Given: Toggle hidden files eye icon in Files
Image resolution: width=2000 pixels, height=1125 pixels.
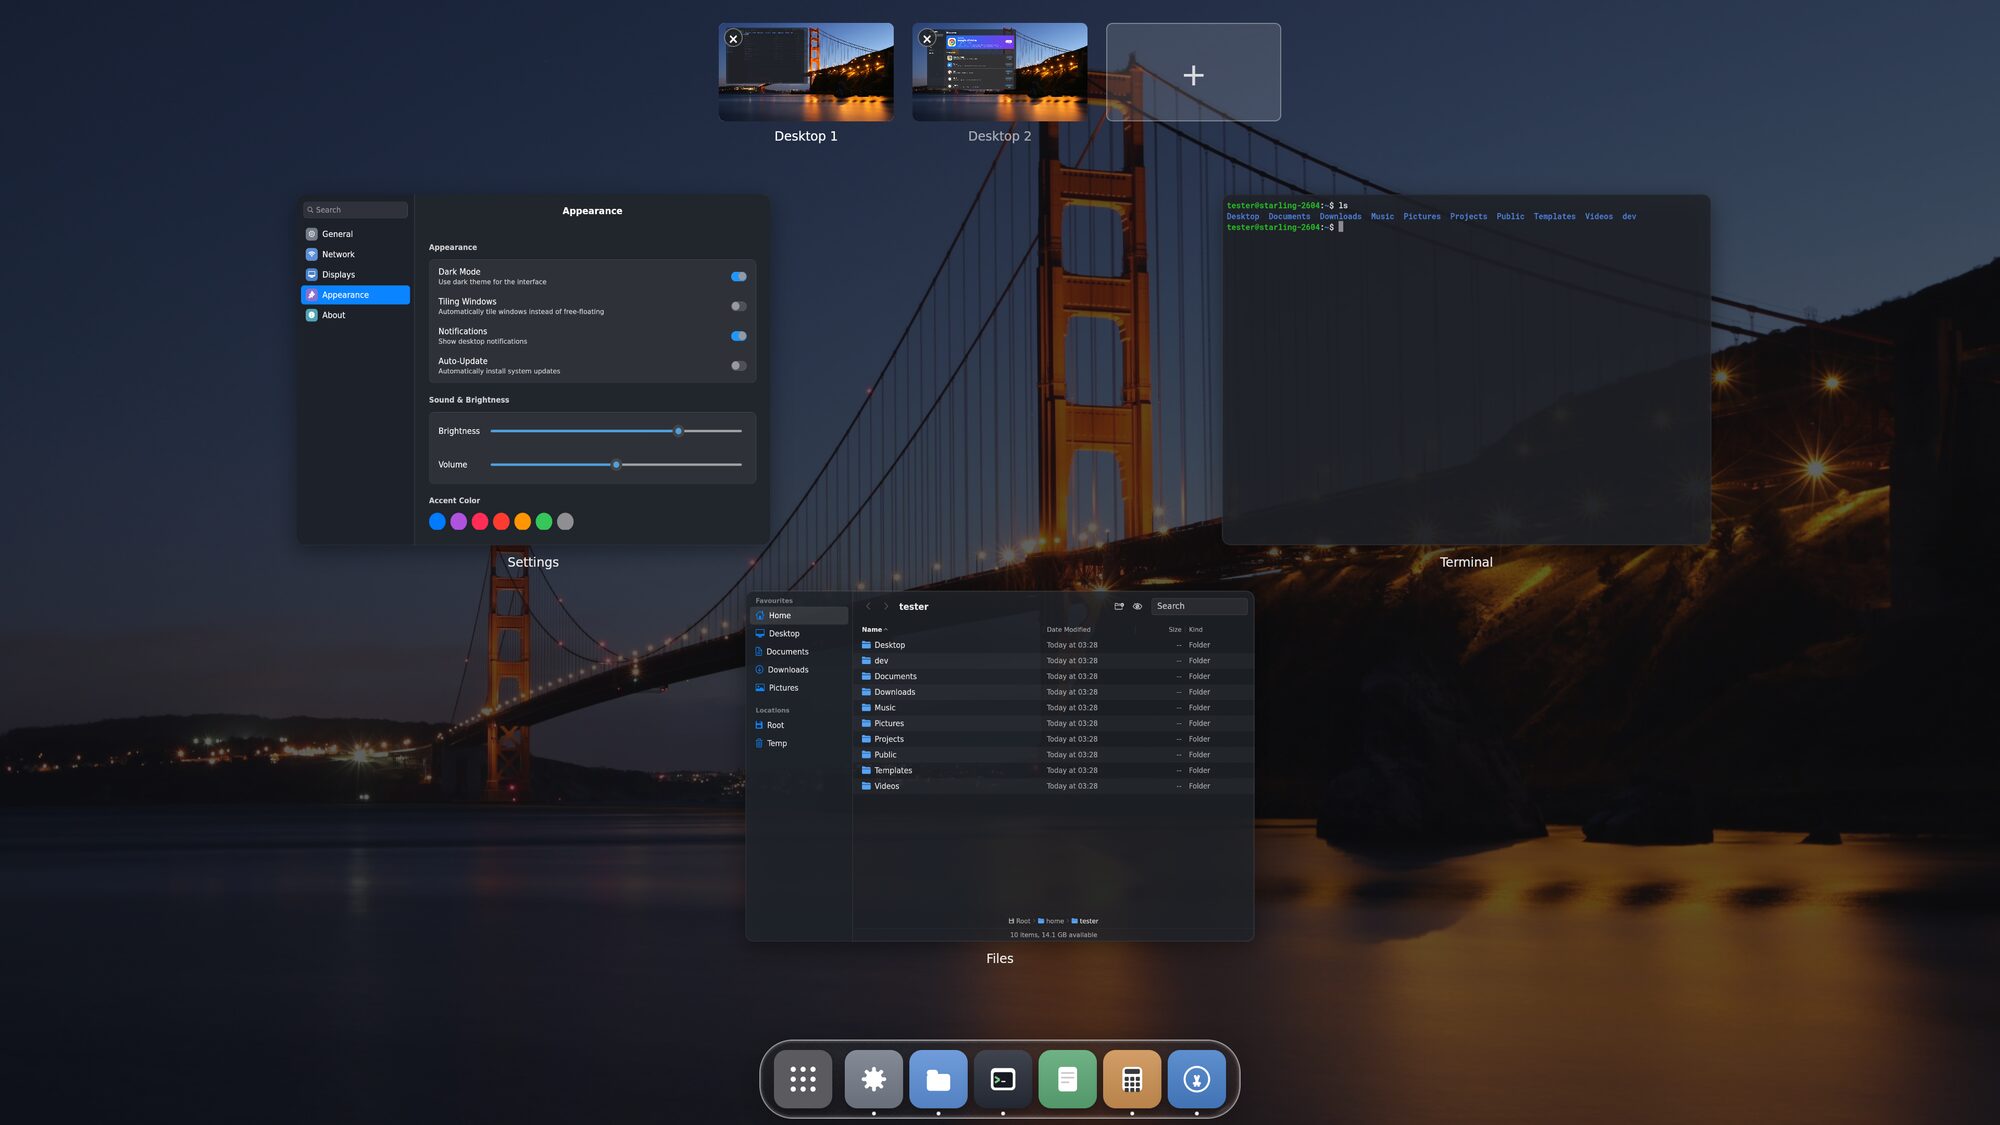Looking at the screenshot, I should [1137, 606].
